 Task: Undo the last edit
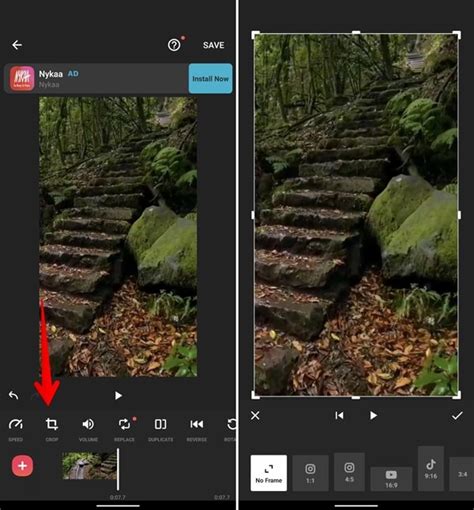click(13, 395)
